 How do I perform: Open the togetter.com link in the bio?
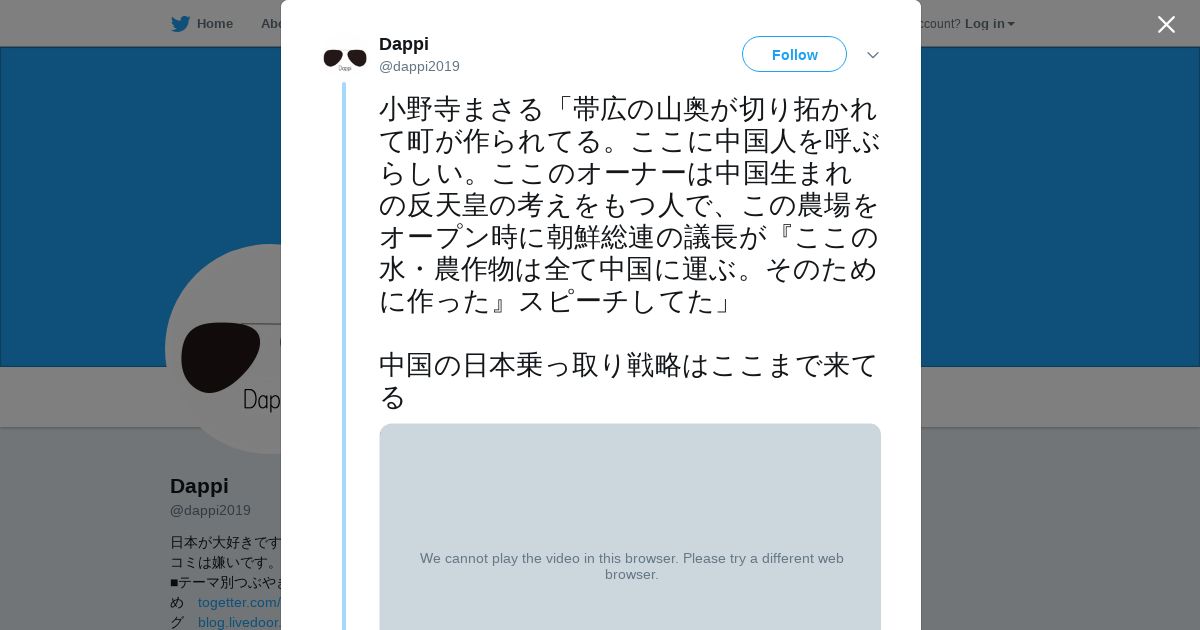(x=239, y=602)
